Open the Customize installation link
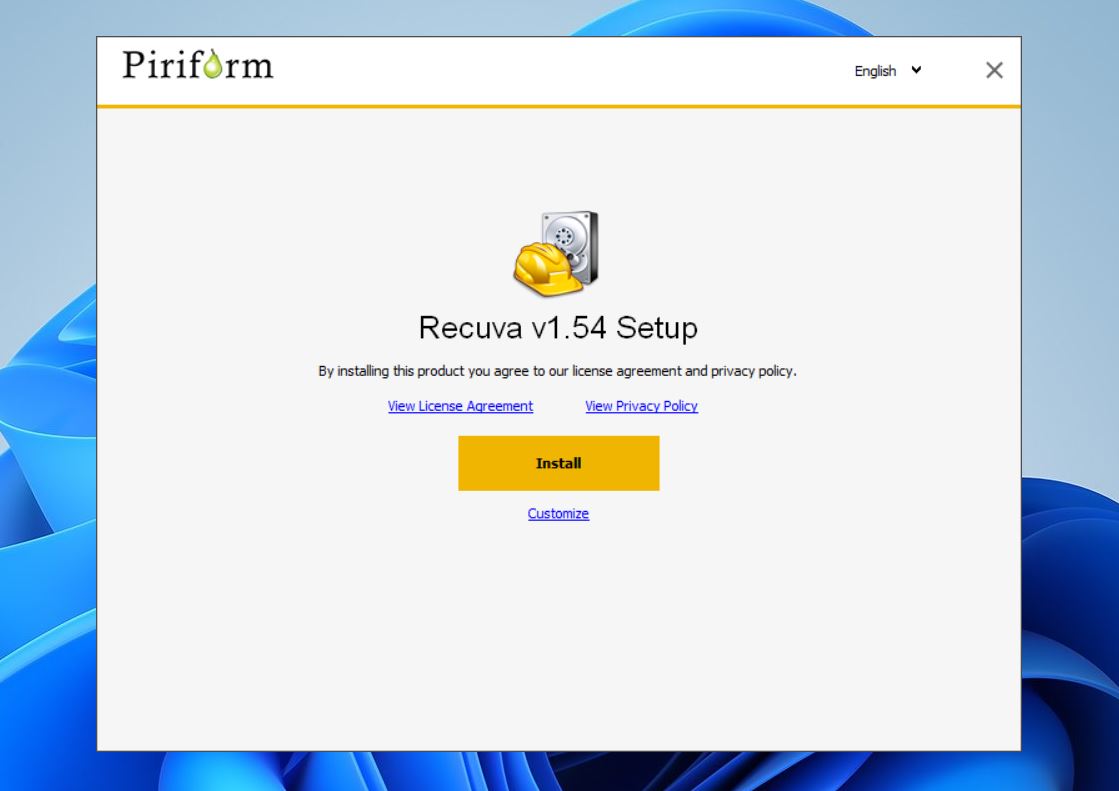The width and height of the screenshot is (1119, 791). point(558,513)
